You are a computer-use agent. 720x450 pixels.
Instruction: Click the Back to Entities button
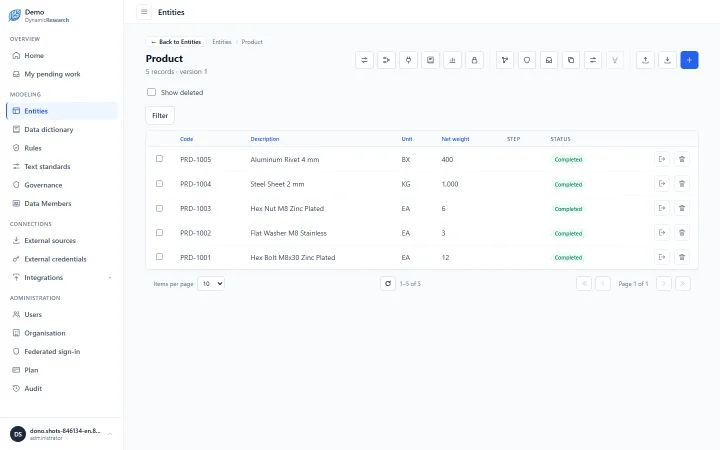pos(176,42)
